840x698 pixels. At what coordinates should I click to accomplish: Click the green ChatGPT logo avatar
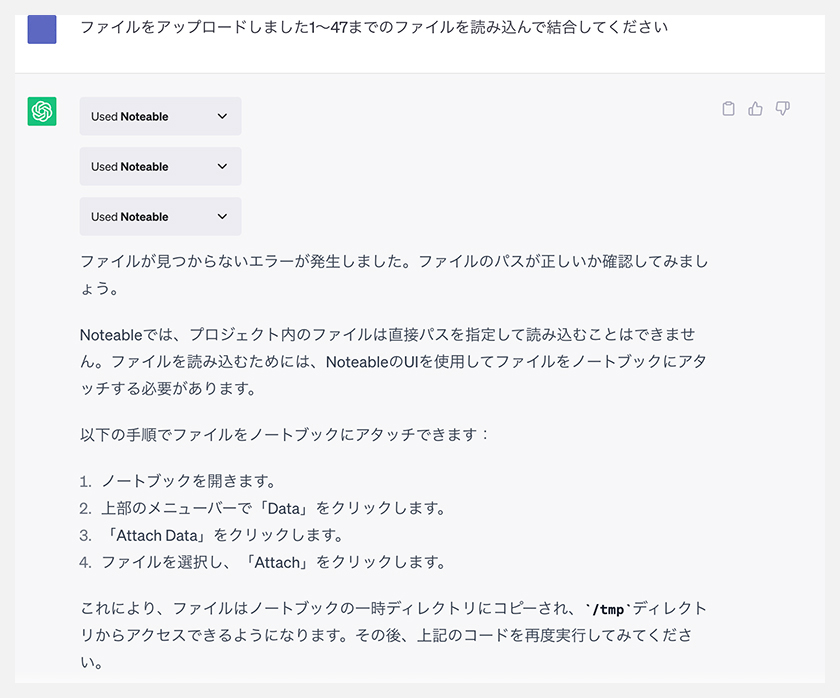pos(42,111)
